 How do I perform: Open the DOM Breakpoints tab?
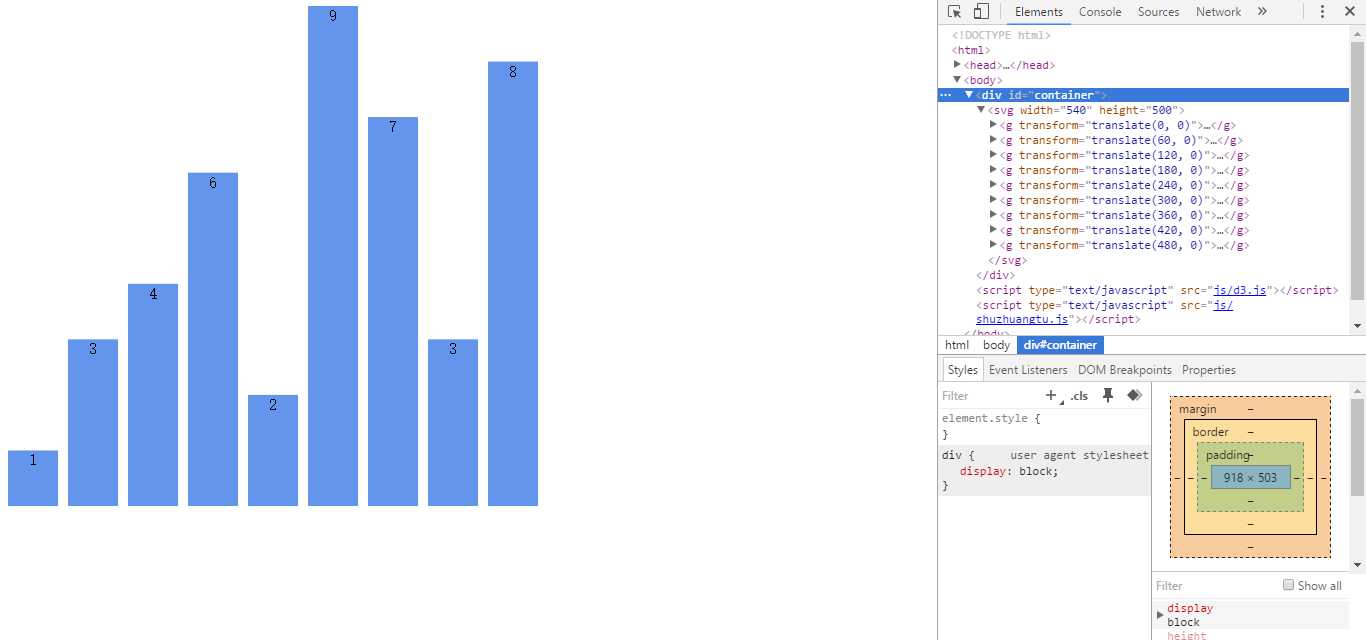click(1124, 370)
